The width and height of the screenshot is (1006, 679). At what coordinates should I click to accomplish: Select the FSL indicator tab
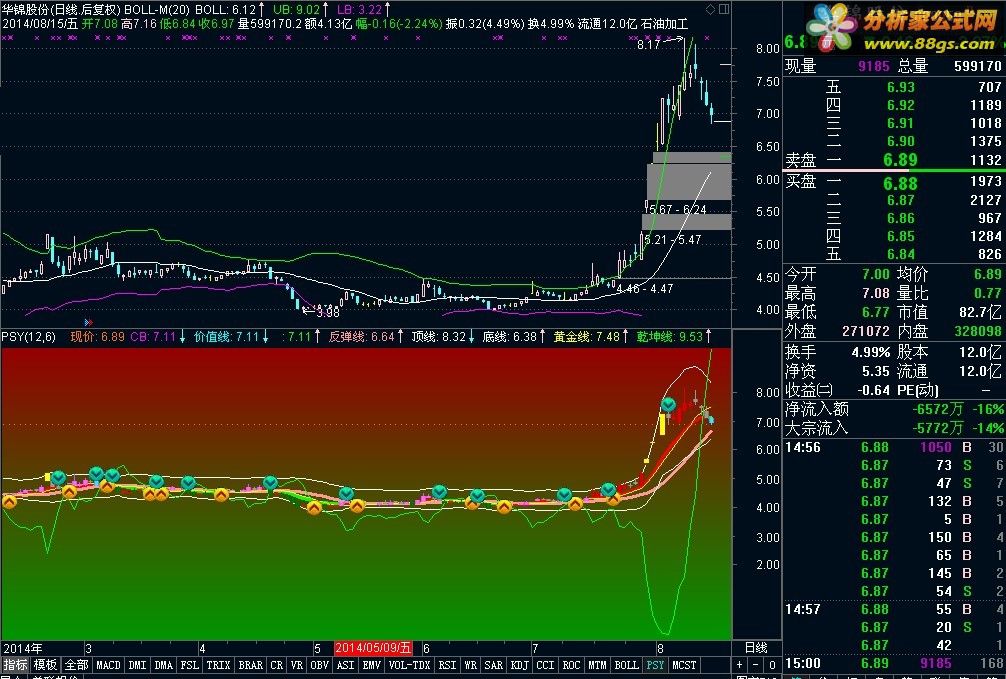pyautogui.click(x=190, y=665)
